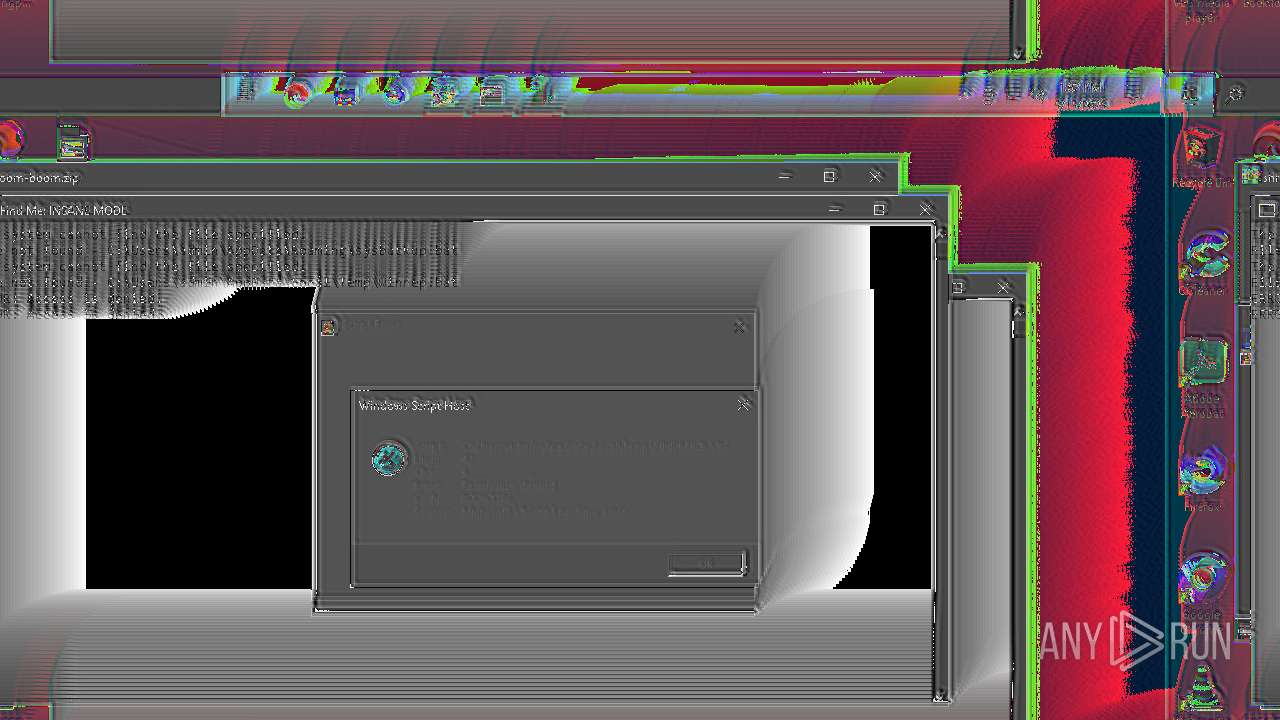Click the magnifier search icon on glitched taskbar
The image size is (1280, 720).
click(1235, 94)
